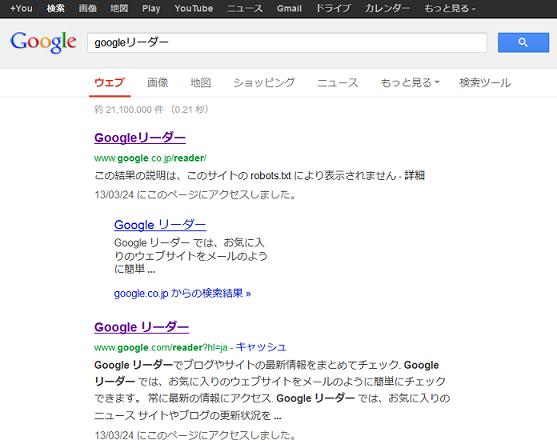Viewport: 557px width, 448px height.
Task: Open 地図 in the top black bar
Action: click(x=119, y=8)
